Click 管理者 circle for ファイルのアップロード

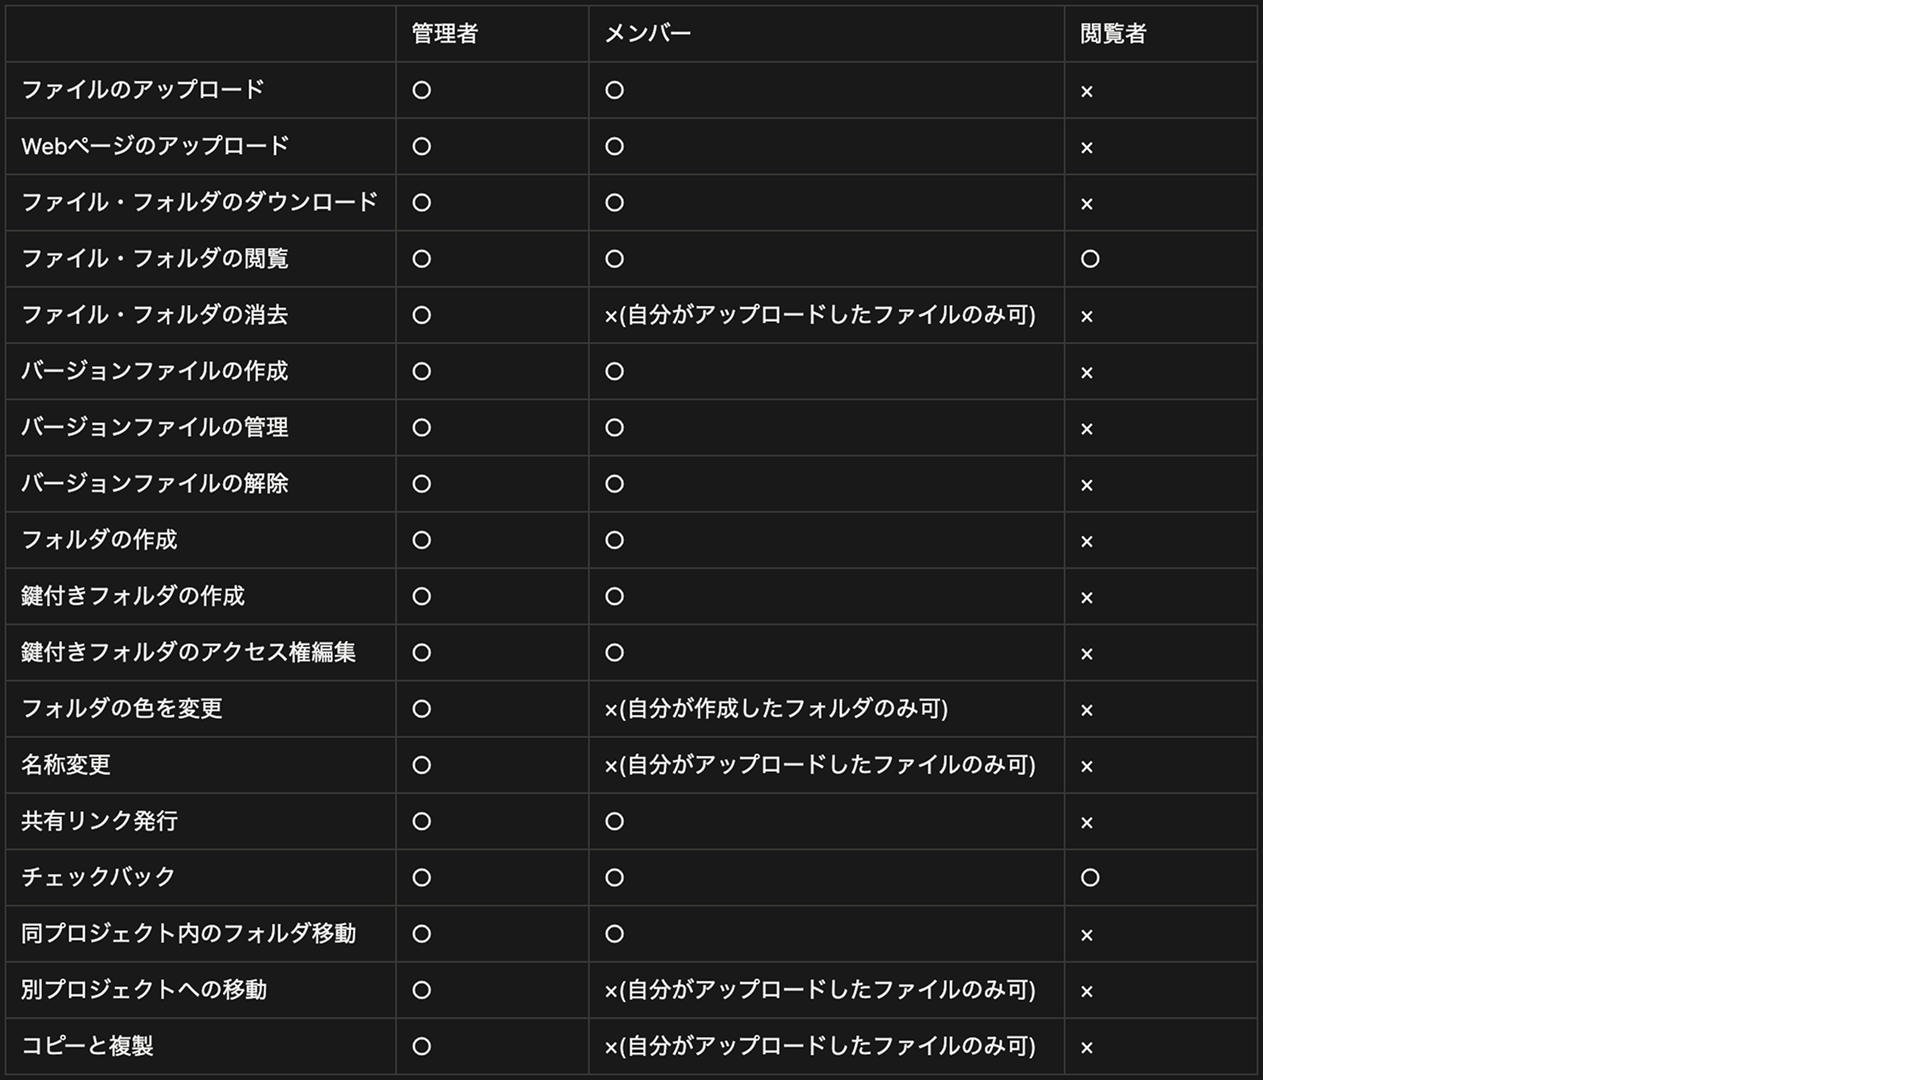click(x=422, y=91)
